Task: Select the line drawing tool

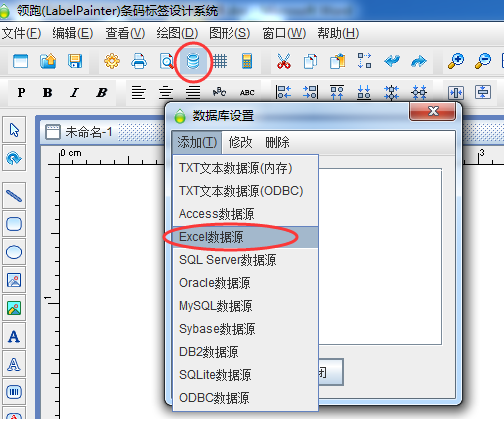Action: click(14, 196)
